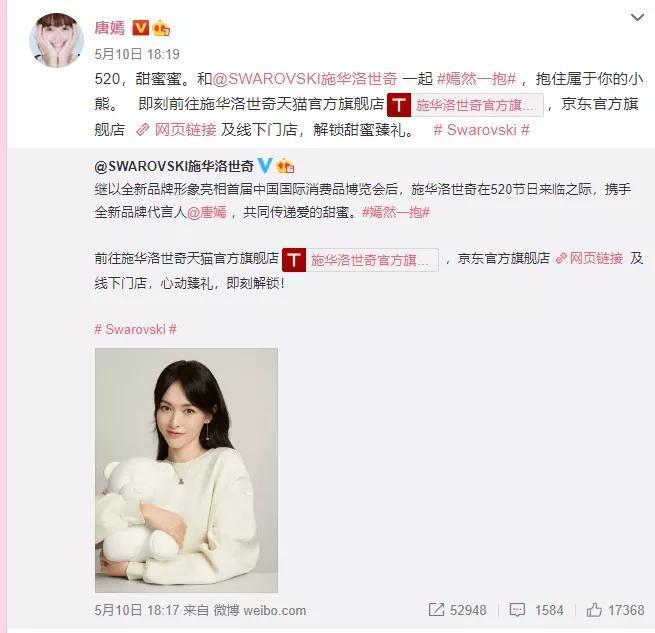655x633 pixels.
Task: Like the post with the thumbs-up icon showing 17368
Action: pos(615,610)
